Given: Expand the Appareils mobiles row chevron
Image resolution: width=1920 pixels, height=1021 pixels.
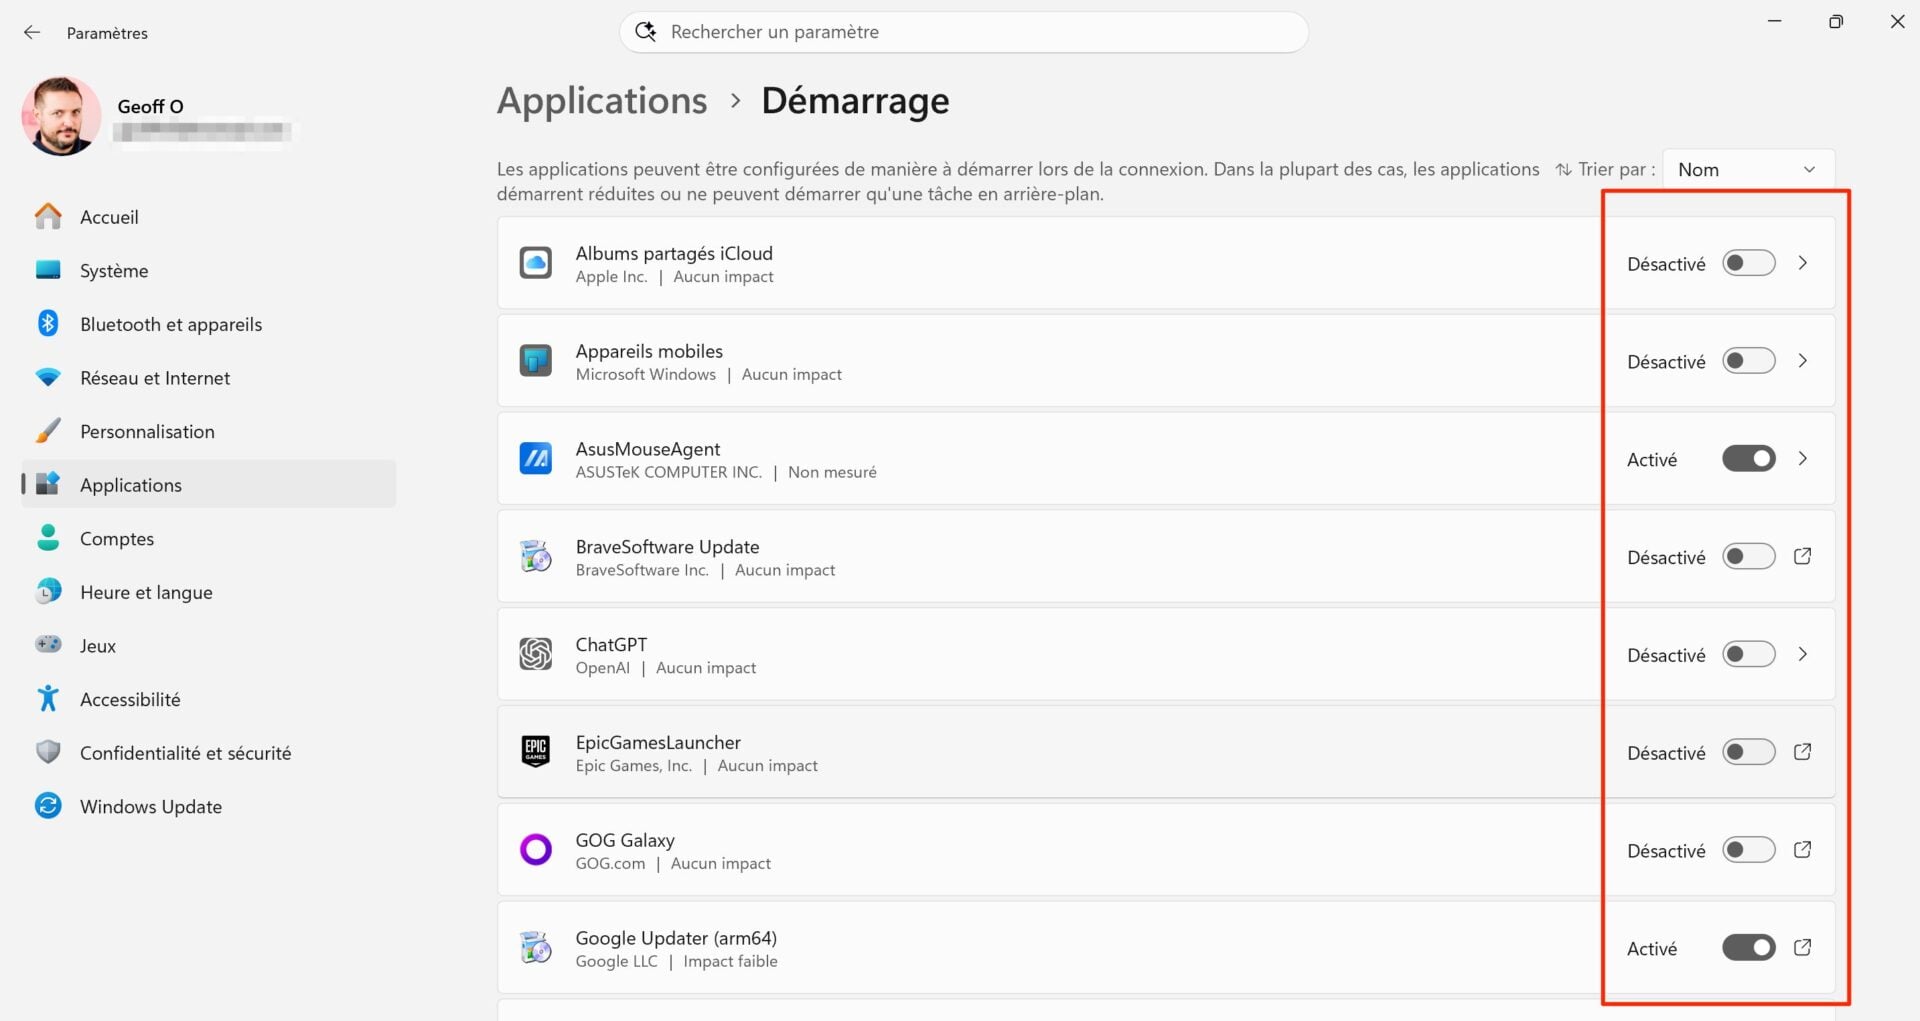Looking at the screenshot, I should click(1804, 360).
